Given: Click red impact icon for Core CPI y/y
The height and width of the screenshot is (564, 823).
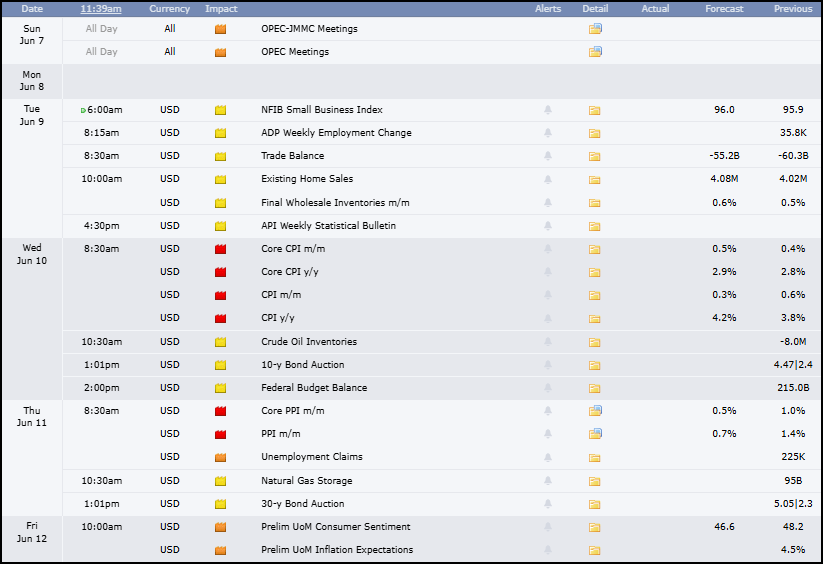Looking at the screenshot, I should click(x=220, y=272).
